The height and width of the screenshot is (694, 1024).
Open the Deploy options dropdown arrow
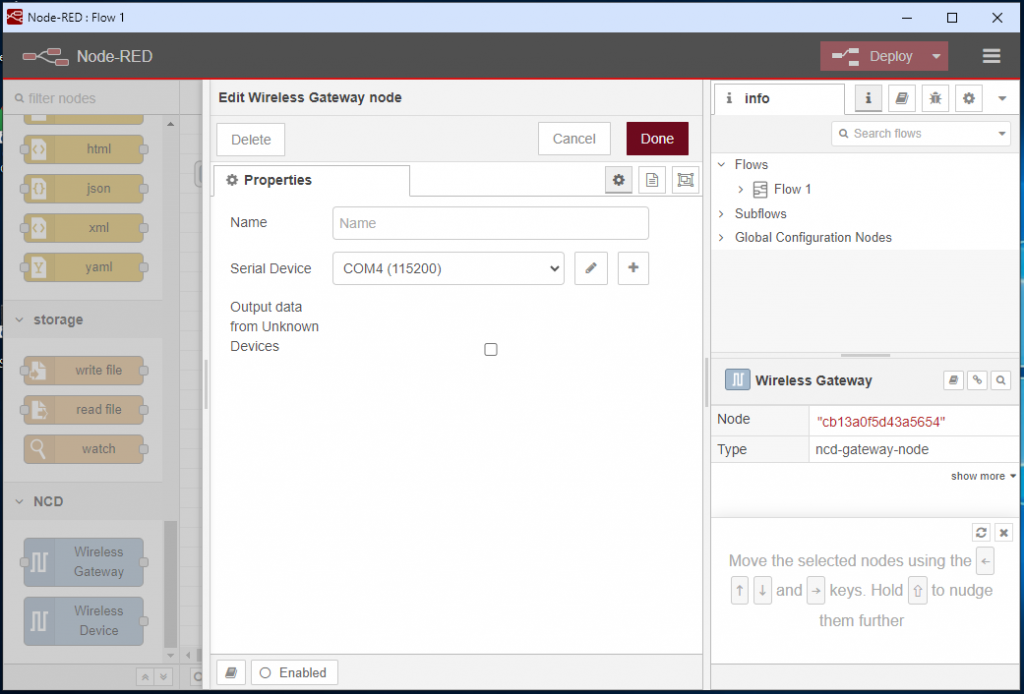pos(934,56)
